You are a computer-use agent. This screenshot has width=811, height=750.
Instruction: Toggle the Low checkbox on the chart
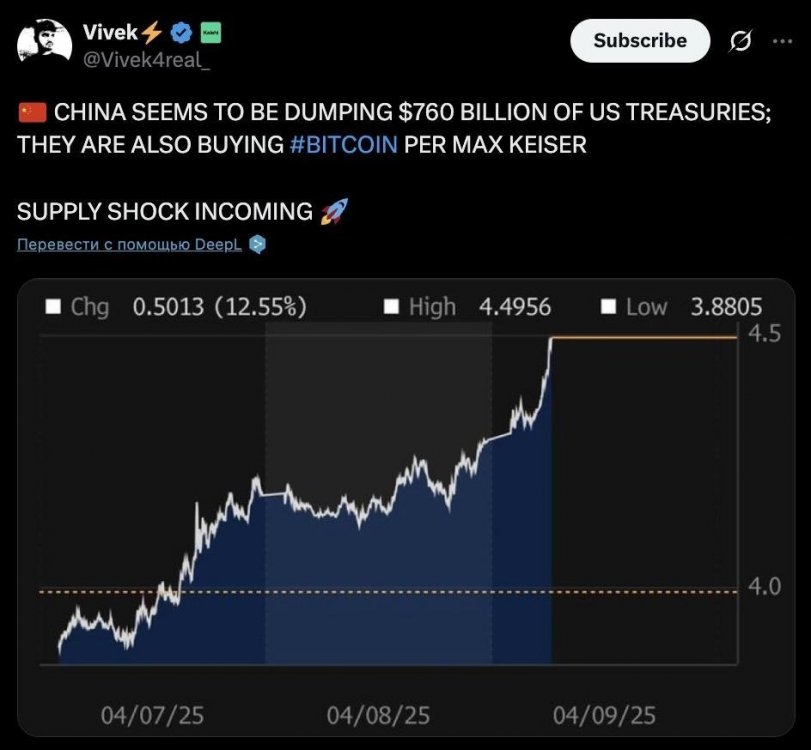[x=608, y=306]
